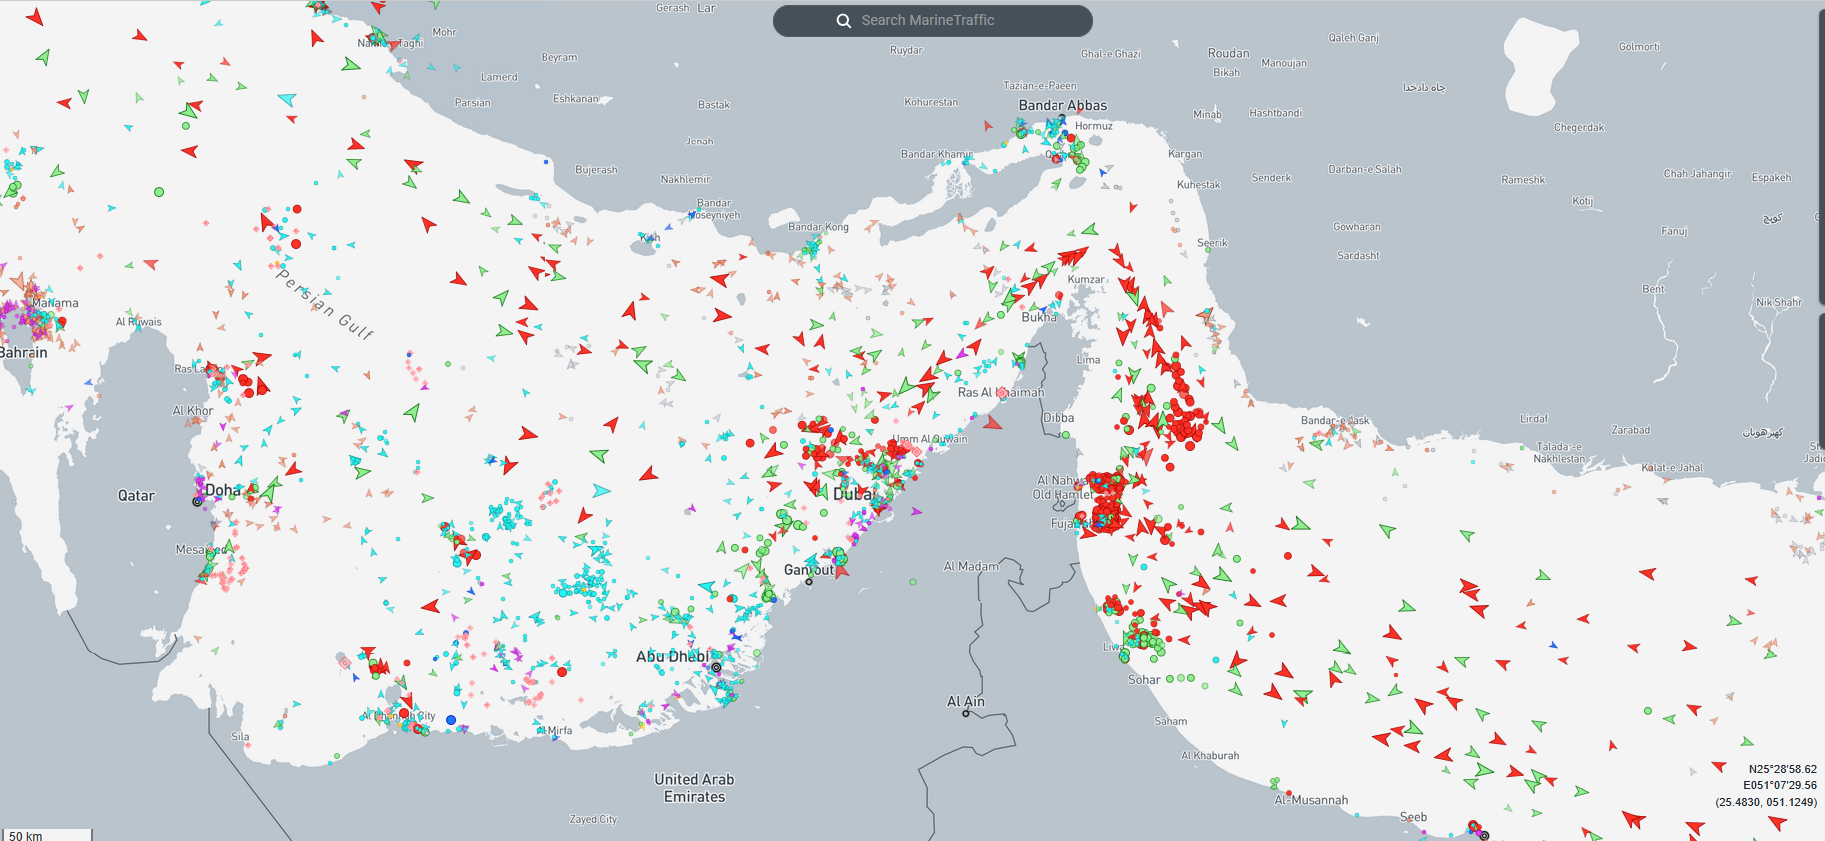
Task: Click the Lamerd town label
Action: (499, 77)
